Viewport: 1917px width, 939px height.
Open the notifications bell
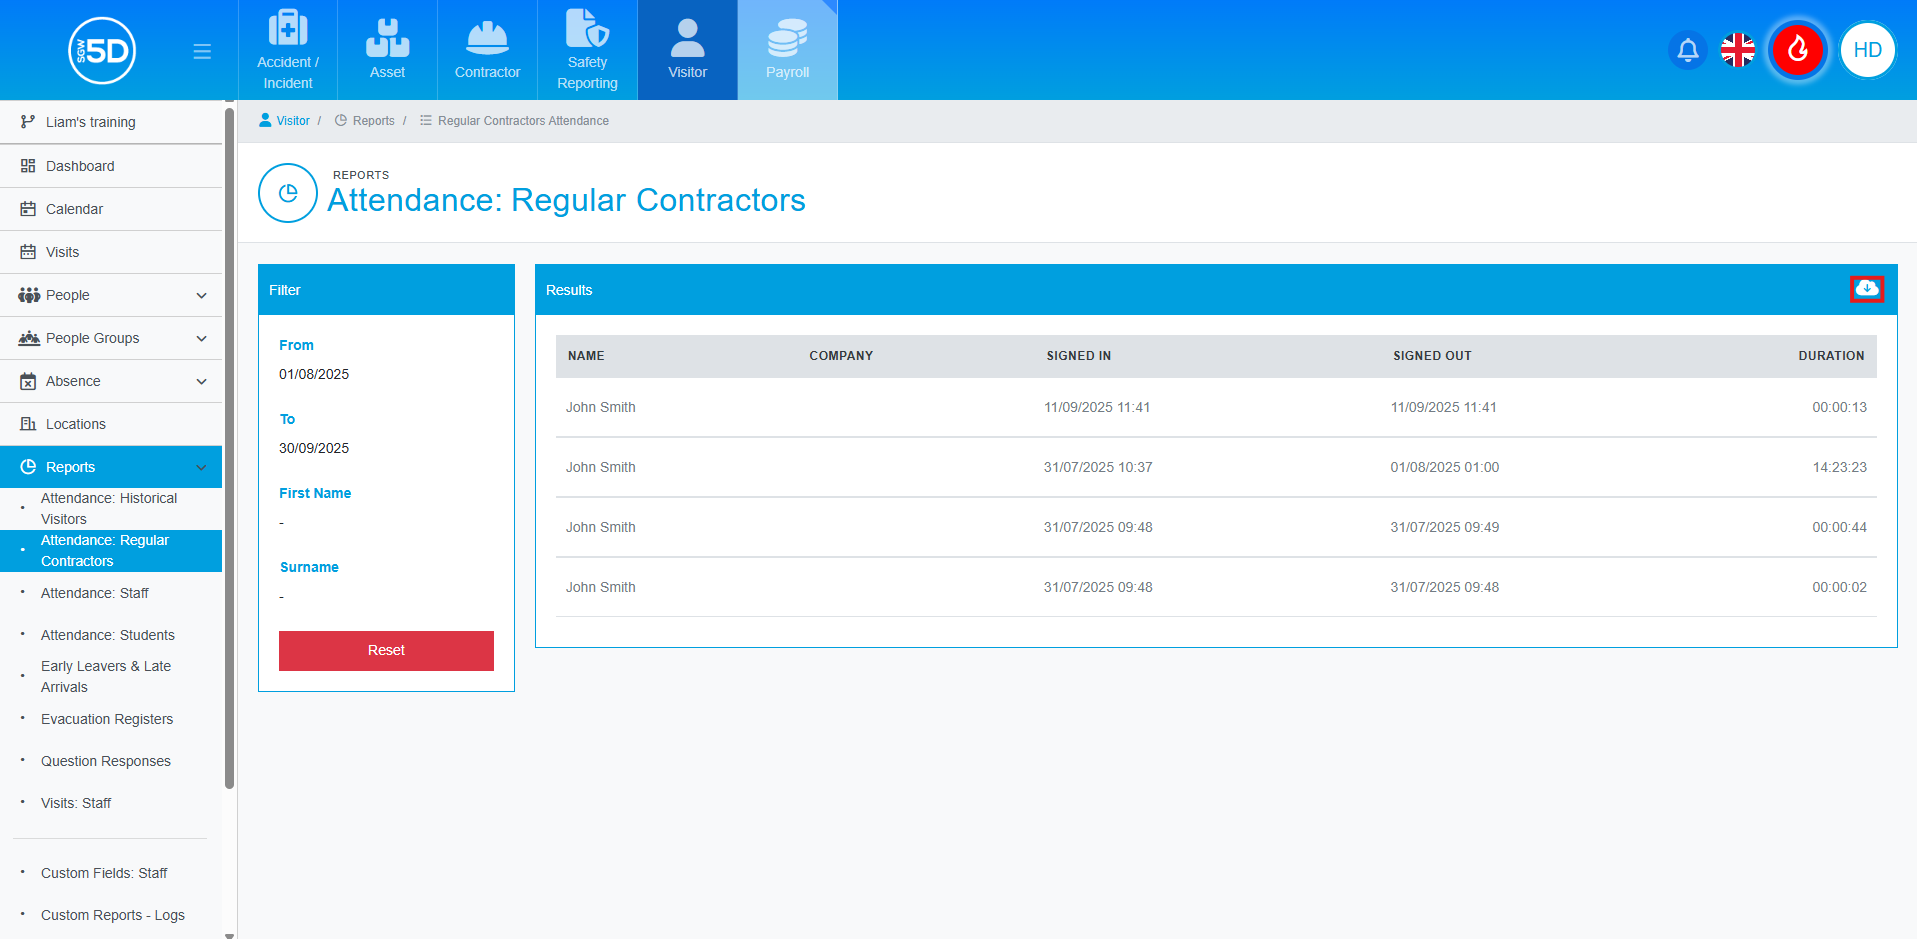pos(1688,50)
